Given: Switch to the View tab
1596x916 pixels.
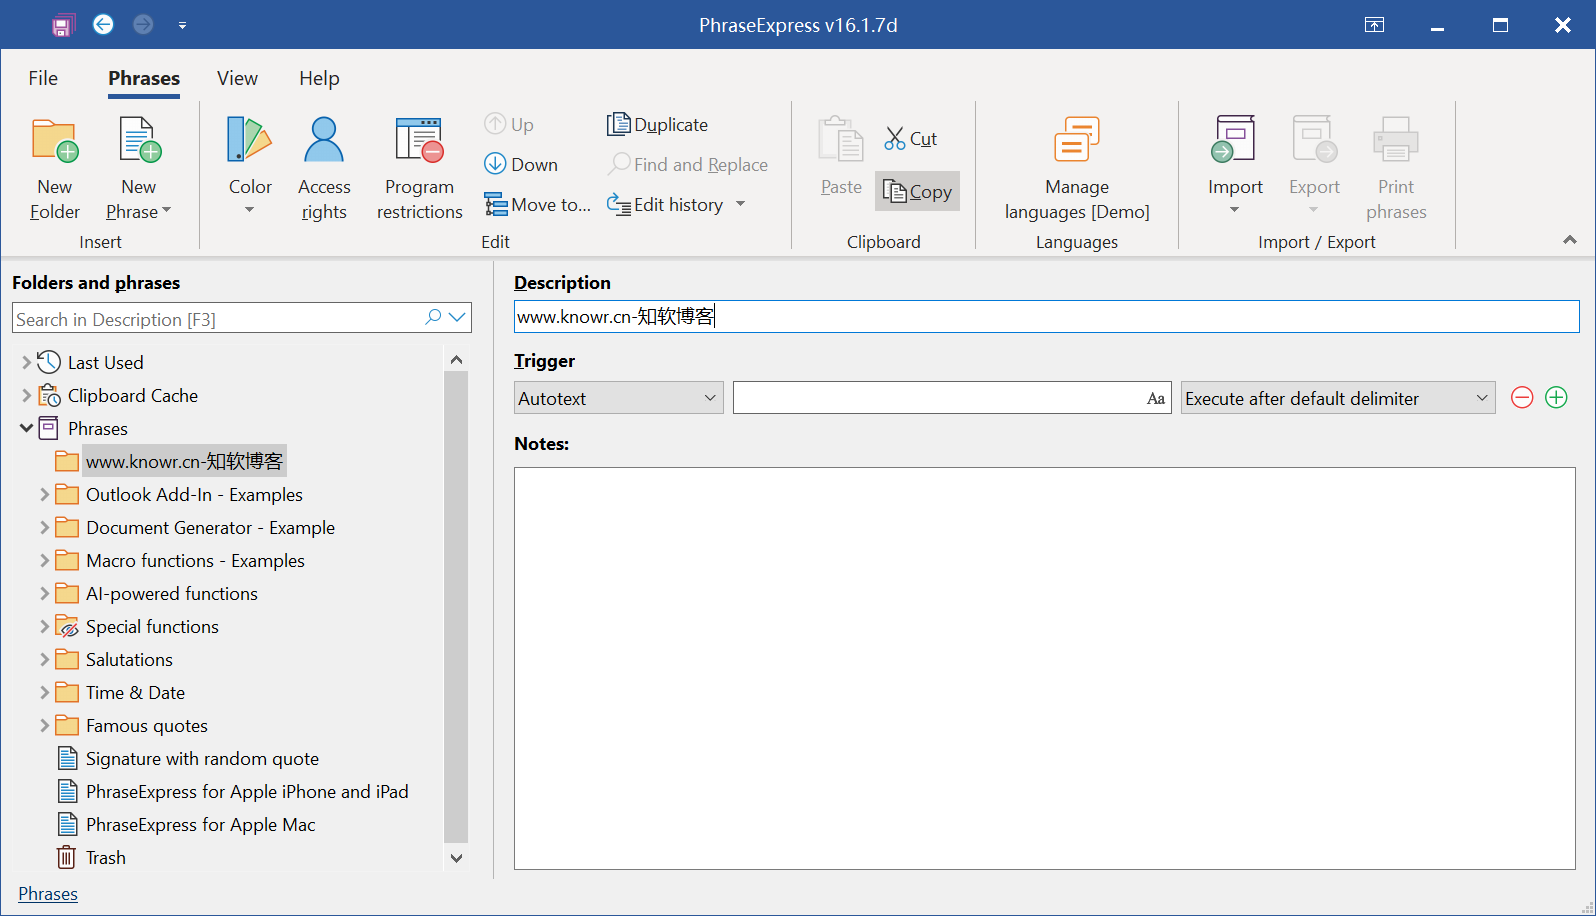Looking at the screenshot, I should coord(237,78).
